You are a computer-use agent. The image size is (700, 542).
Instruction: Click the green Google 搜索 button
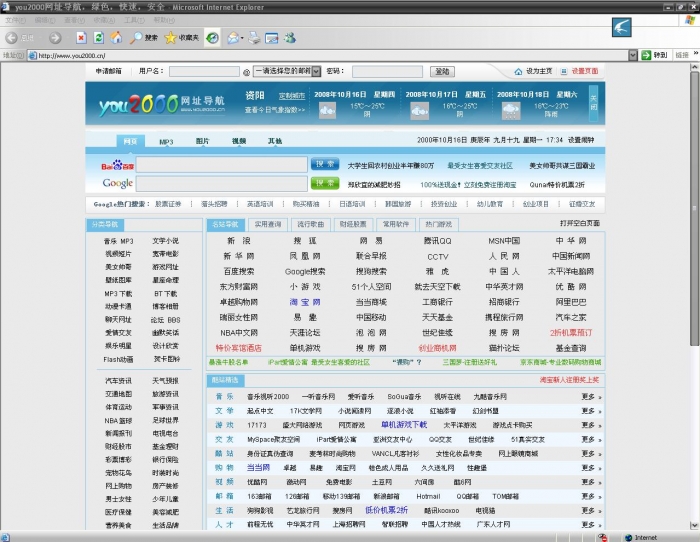pyautogui.click(x=325, y=183)
